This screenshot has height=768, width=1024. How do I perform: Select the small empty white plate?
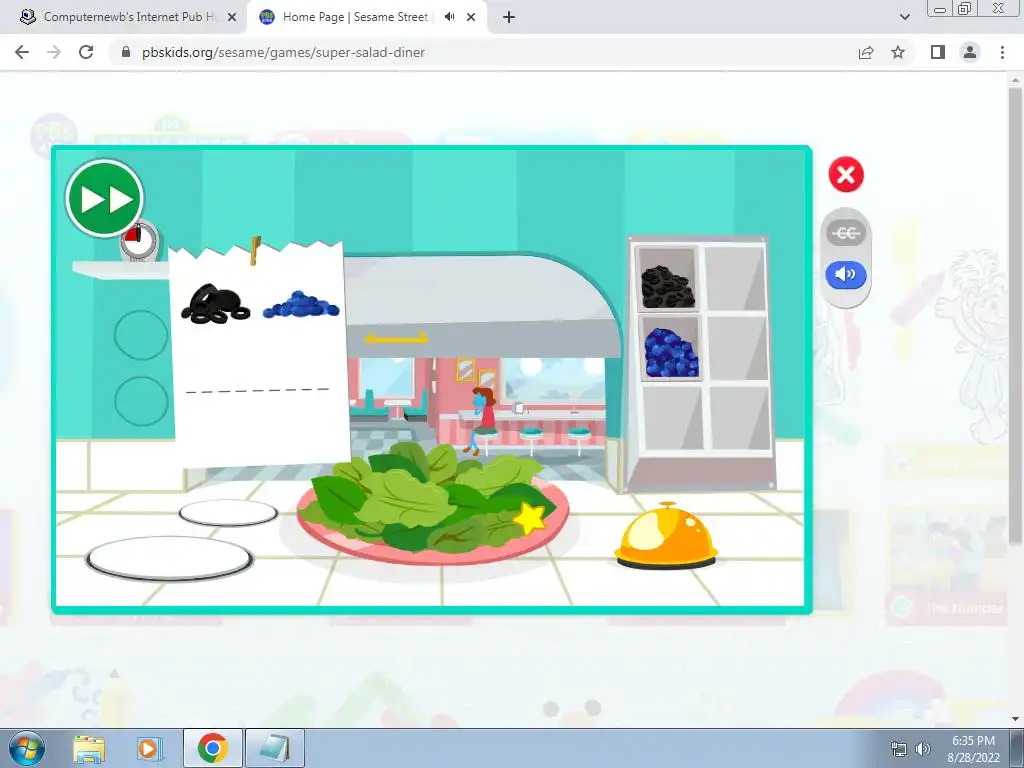(228, 513)
